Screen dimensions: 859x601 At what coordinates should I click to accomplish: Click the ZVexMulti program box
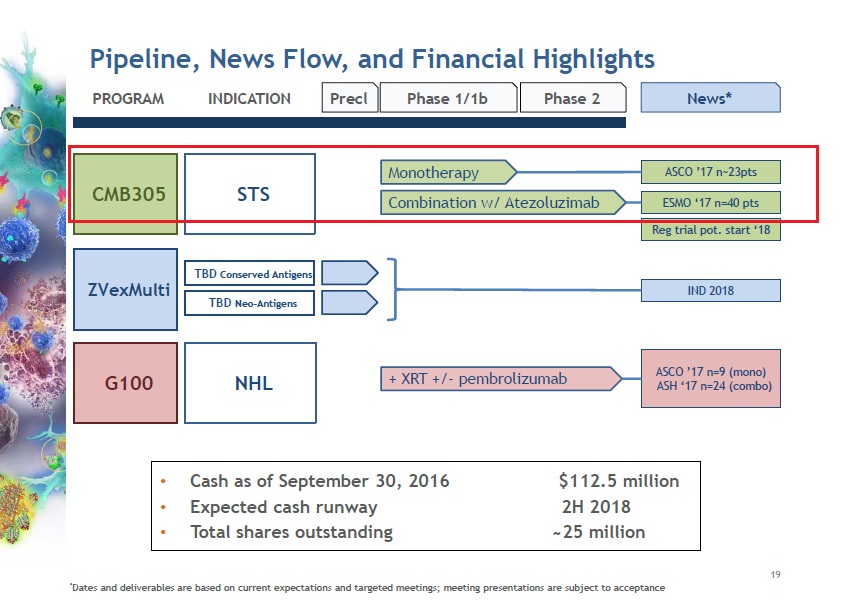coord(125,290)
